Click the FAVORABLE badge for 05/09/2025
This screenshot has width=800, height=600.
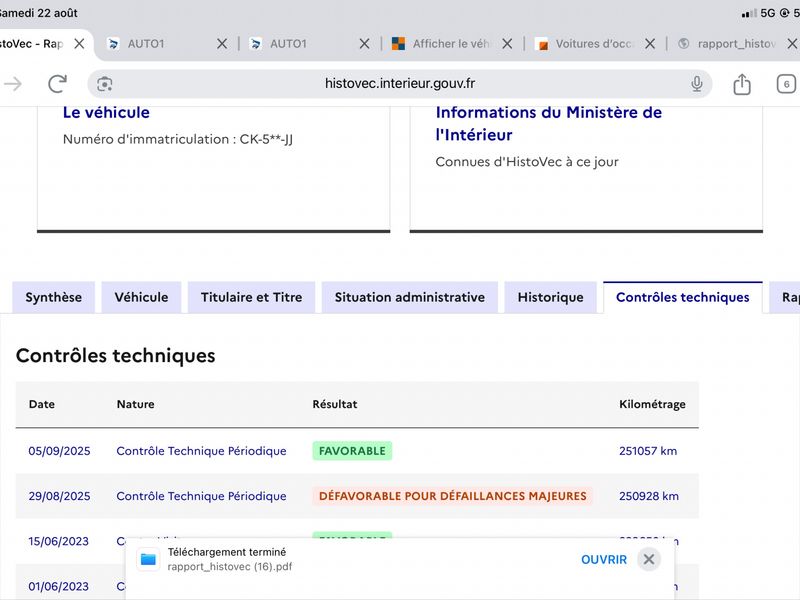[352, 451]
